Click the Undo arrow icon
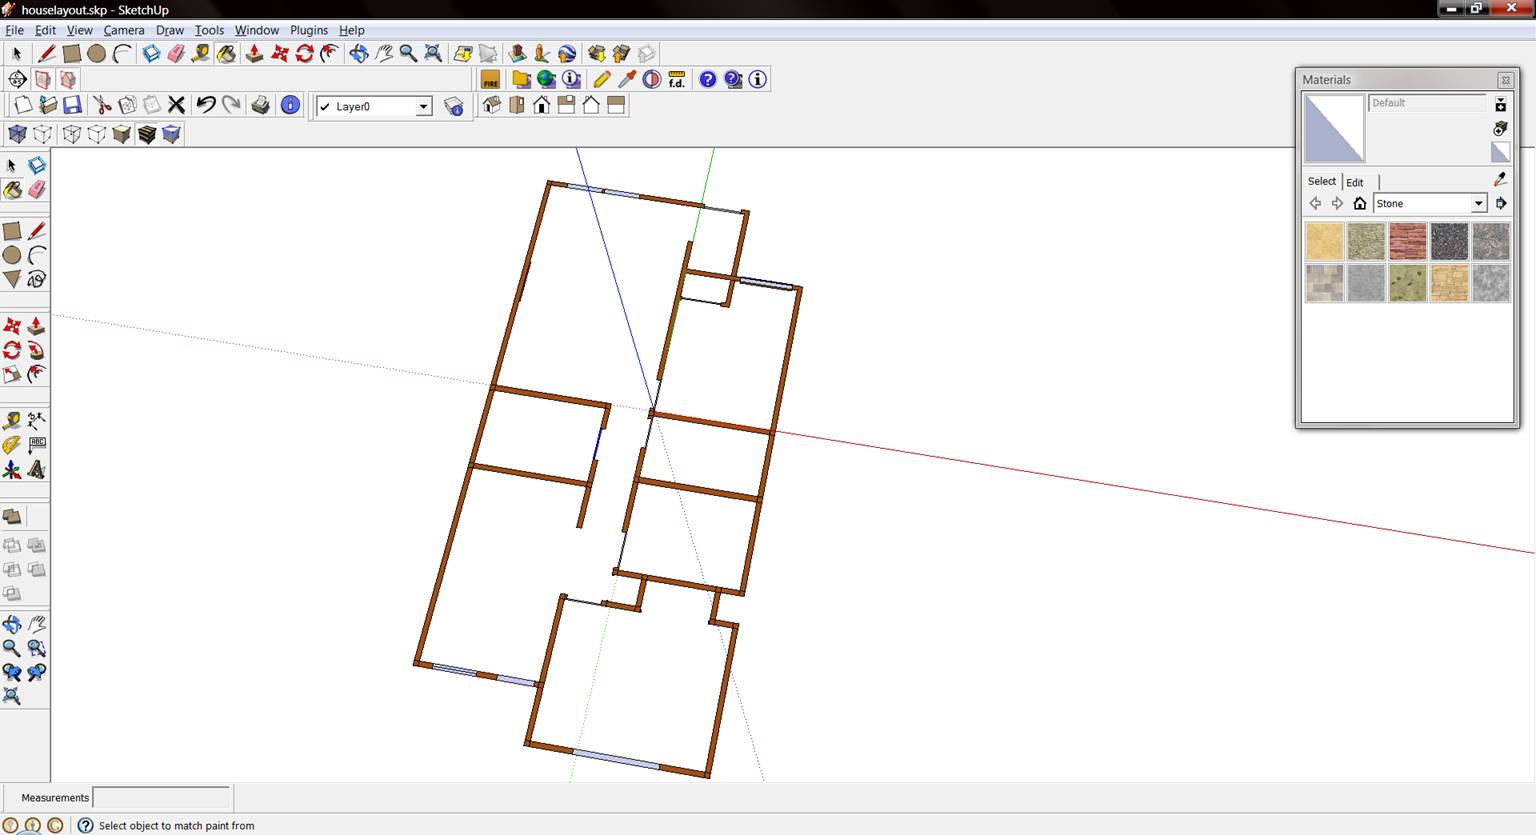Screen dimensions: 1536x835 206,105
